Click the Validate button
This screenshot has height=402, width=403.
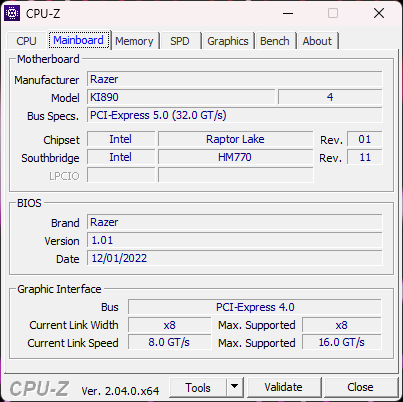click(284, 387)
